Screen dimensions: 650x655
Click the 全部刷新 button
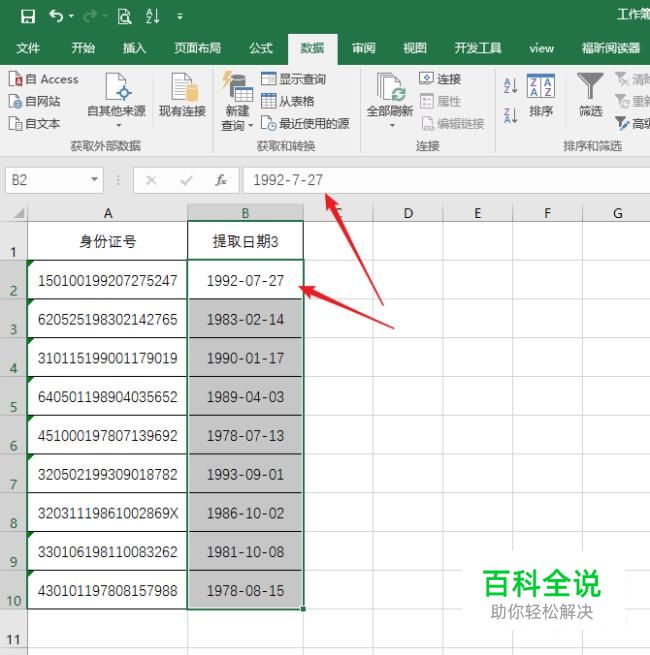[390, 100]
